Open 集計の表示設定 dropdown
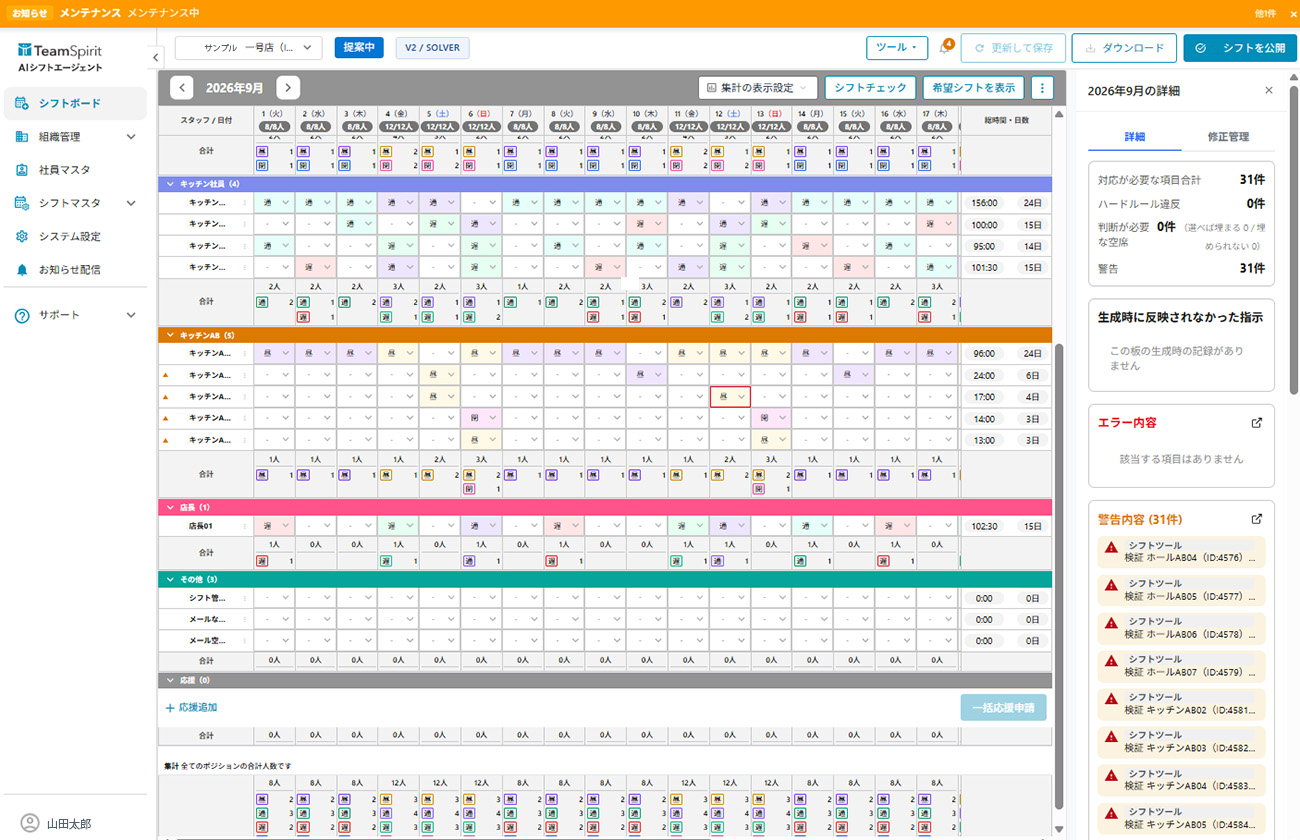The image size is (1300, 840). (x=758, y=88)
